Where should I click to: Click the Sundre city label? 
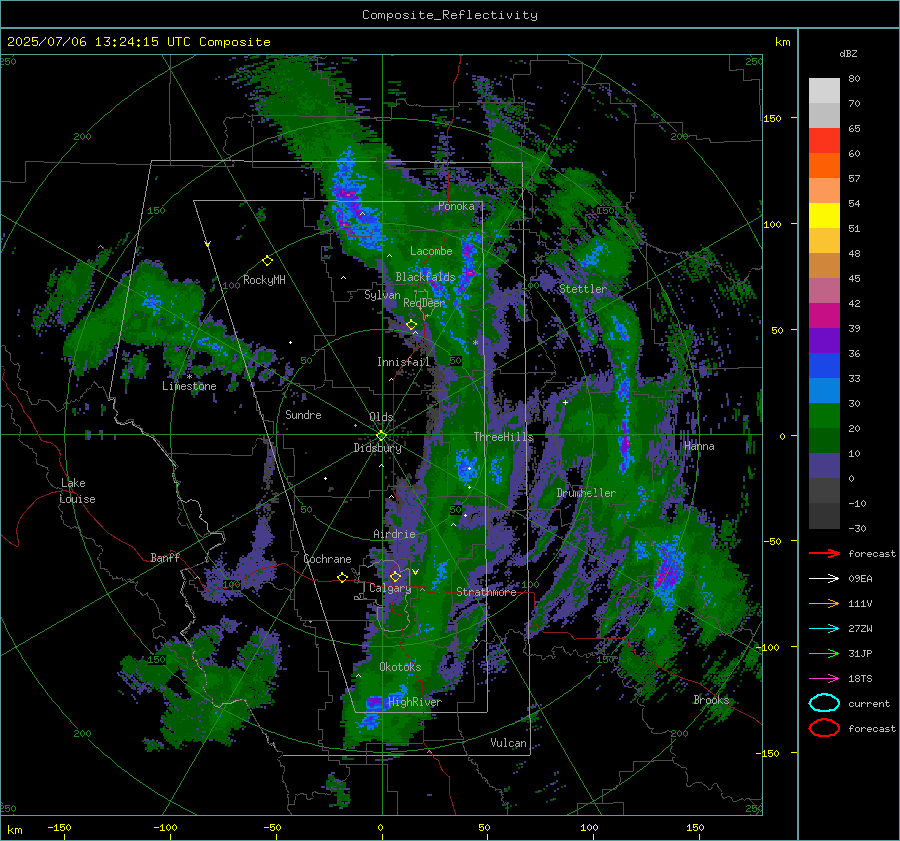[303, 414]
